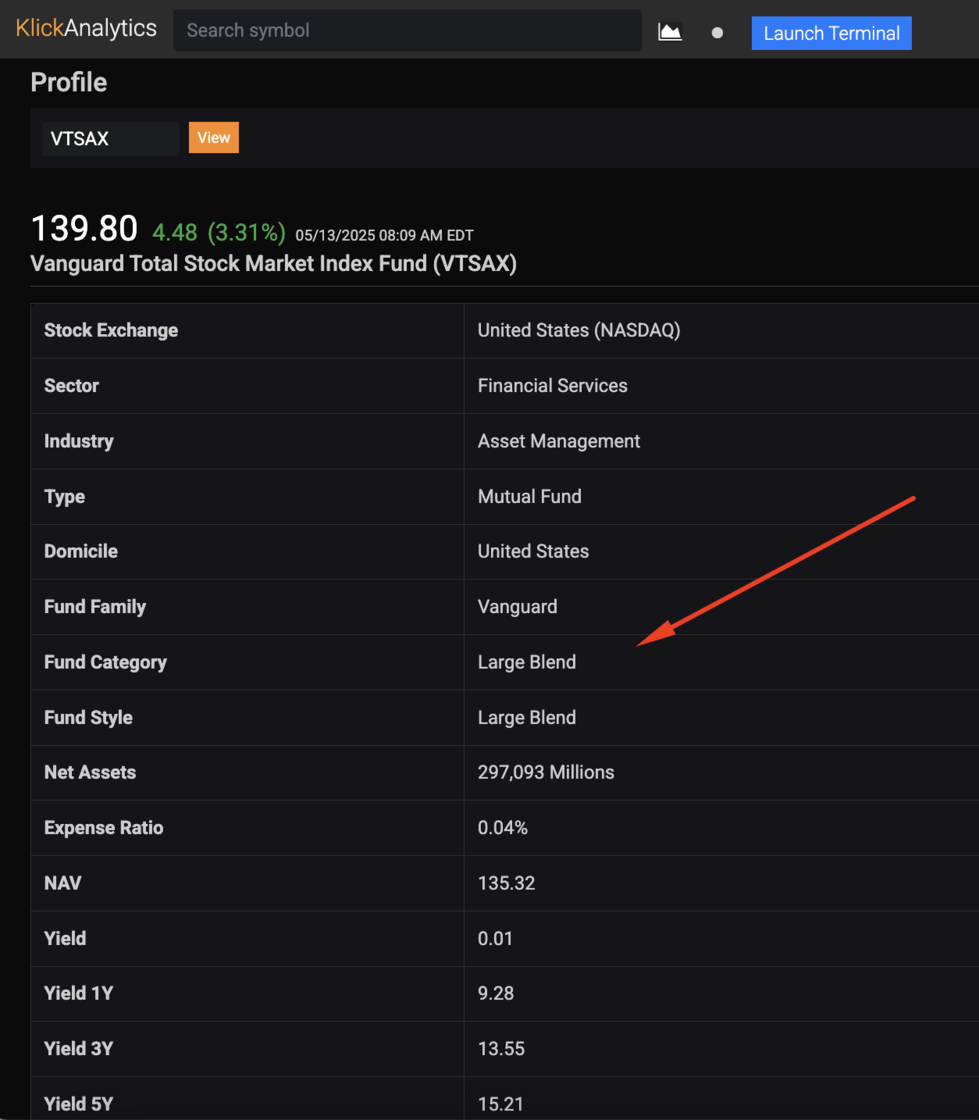Select the Industry label cell

click(x=247, y=441)
